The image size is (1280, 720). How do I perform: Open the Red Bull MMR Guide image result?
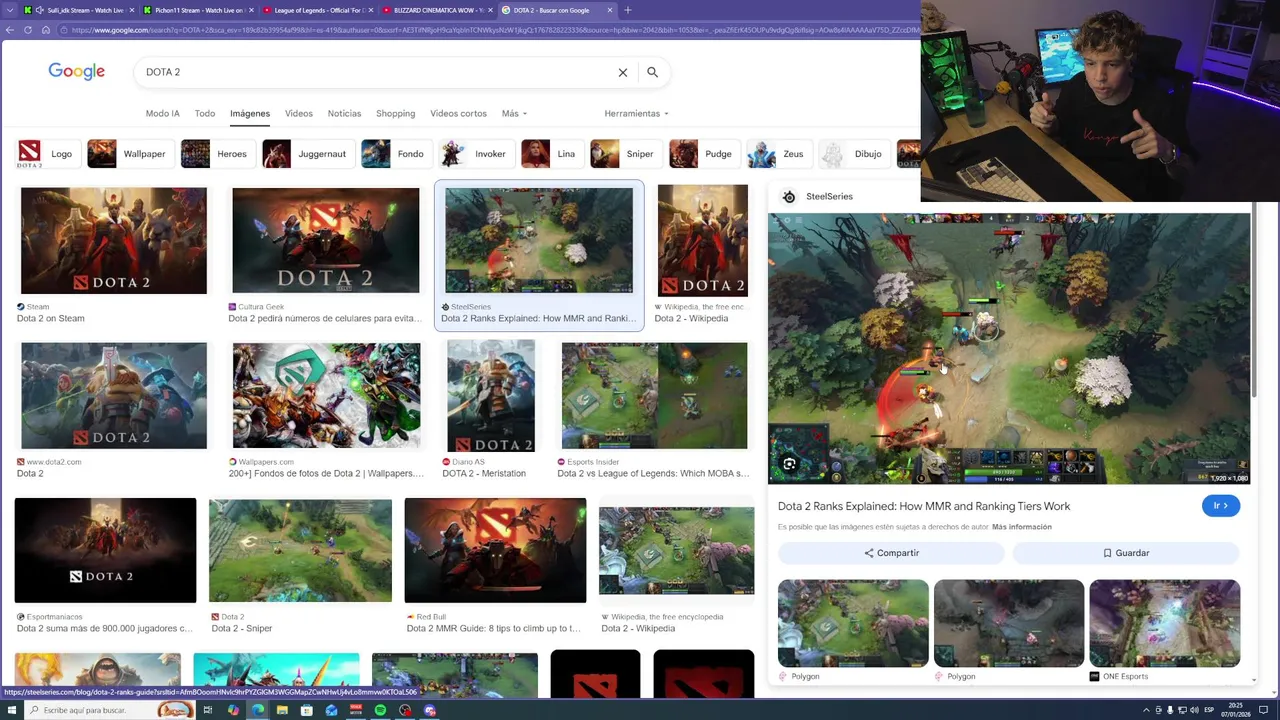tap(495, 550)
